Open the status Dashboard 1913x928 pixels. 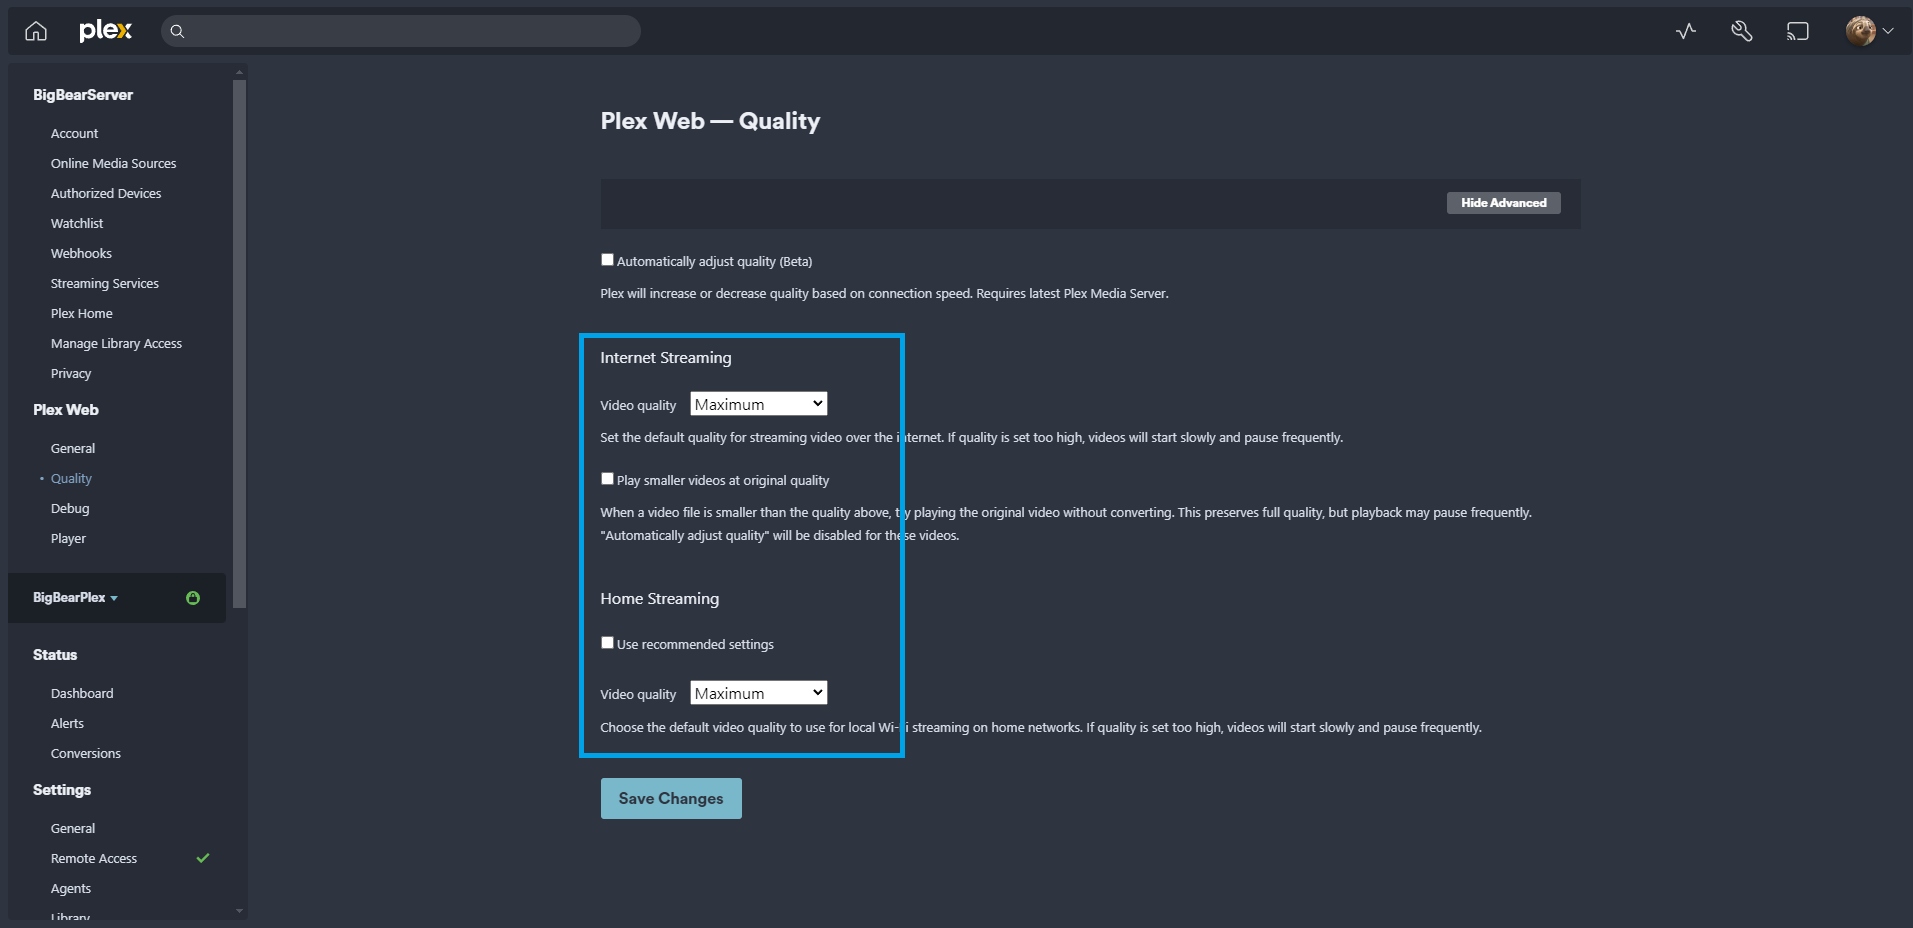point(82,693)
